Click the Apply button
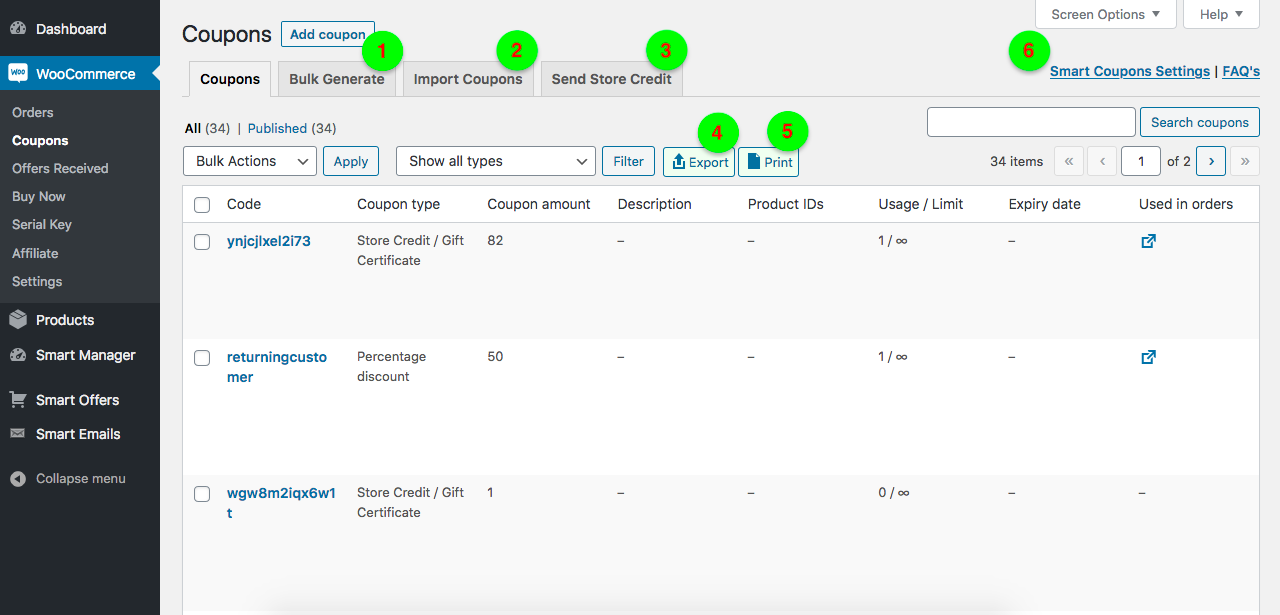Viewport: 1280px width, 615px height. pyautogui.click(x=351, y=161)
